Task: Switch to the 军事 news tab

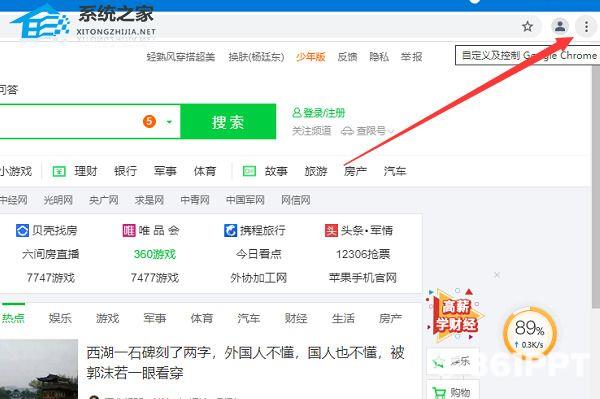Action: (155, 318)
